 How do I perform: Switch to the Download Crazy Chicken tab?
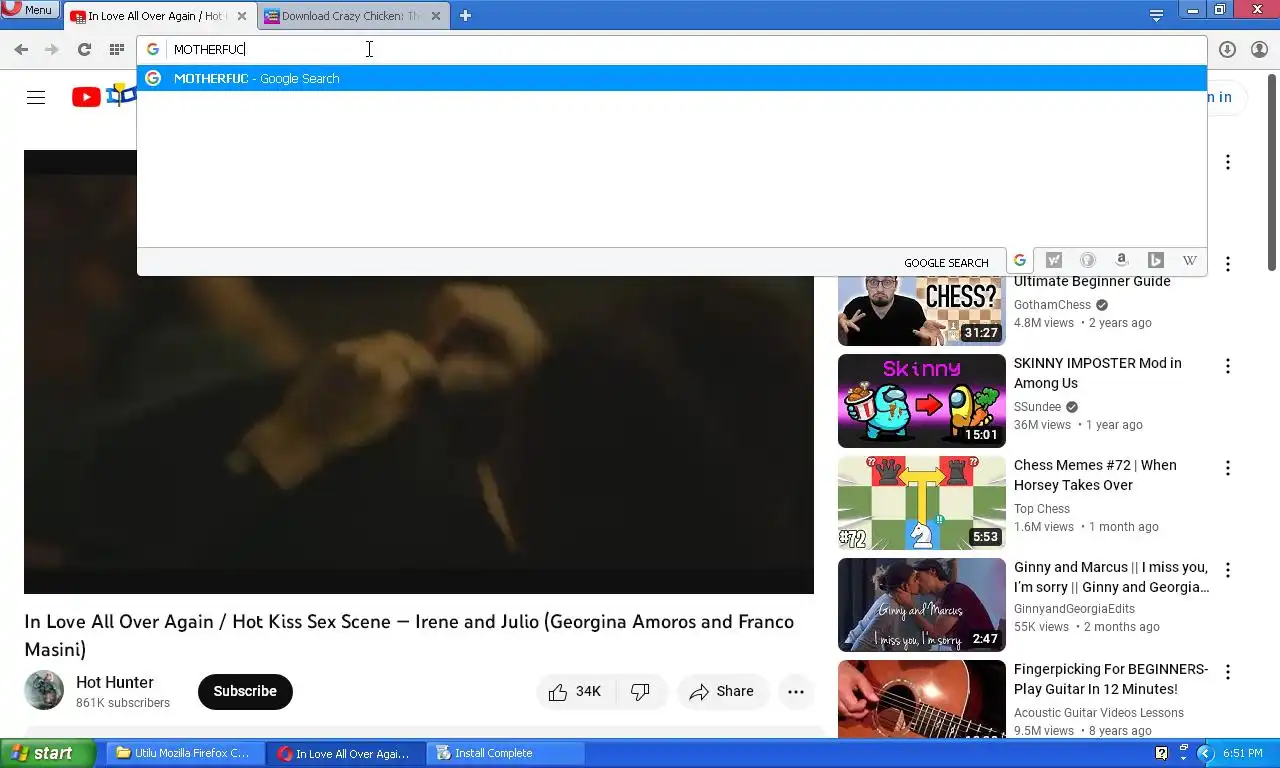342,16
